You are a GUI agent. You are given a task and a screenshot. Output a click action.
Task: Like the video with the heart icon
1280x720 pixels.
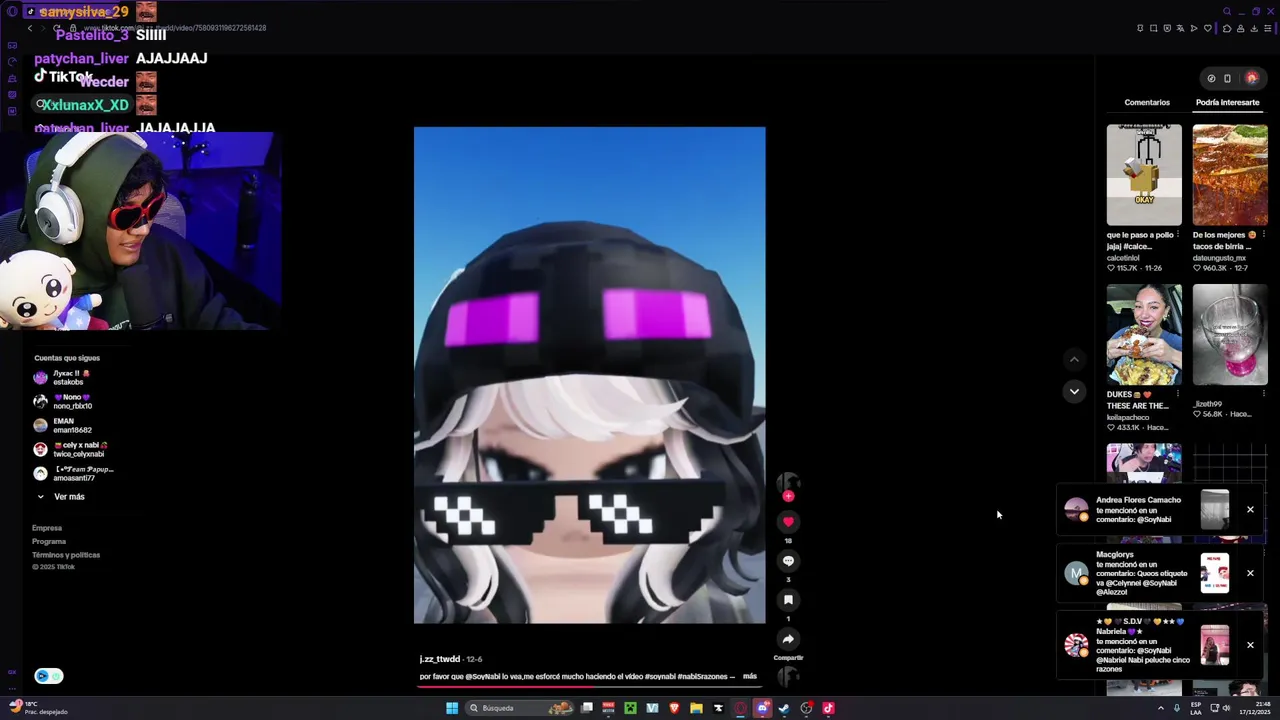click(x=788, y=522)
